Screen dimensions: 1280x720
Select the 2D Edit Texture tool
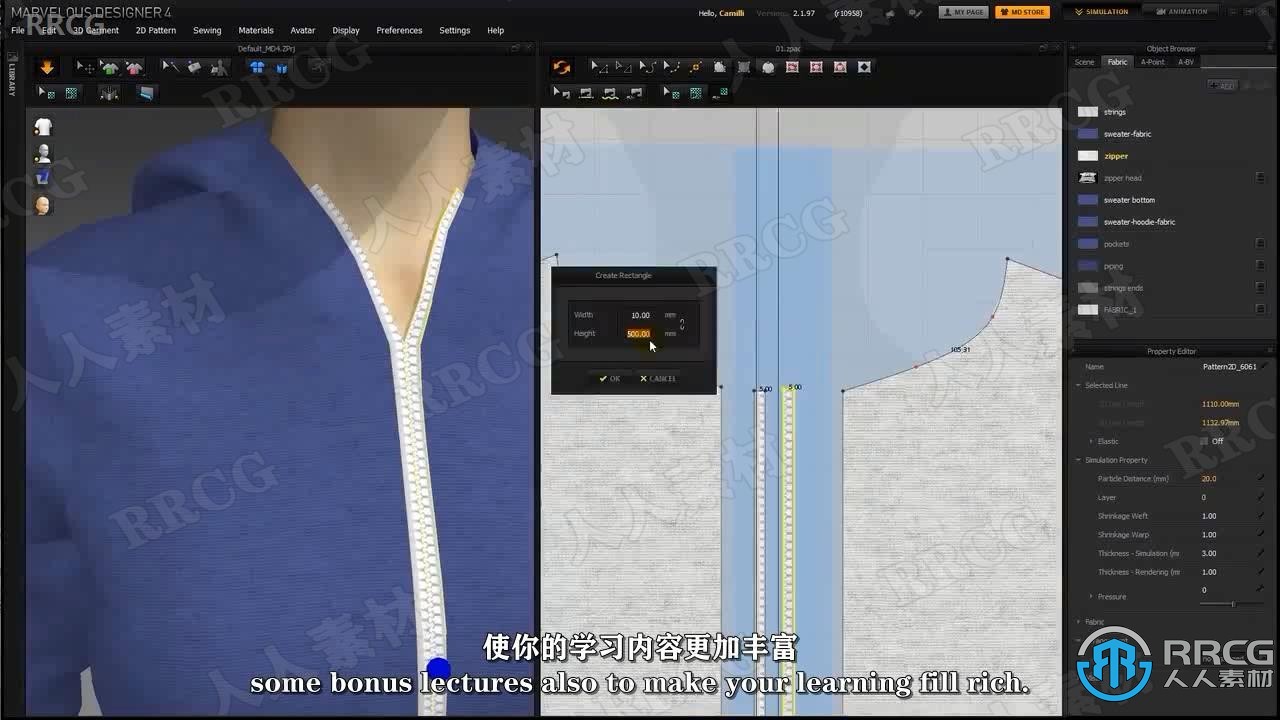[x=672, y=93]
